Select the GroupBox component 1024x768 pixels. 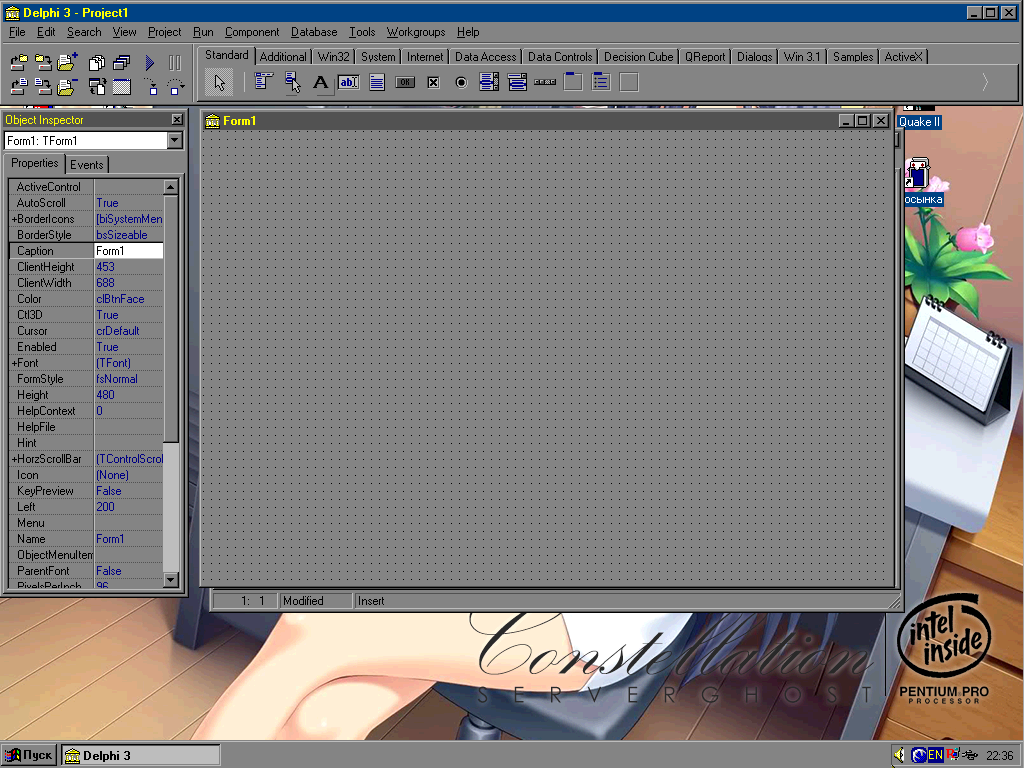point(573,82)
